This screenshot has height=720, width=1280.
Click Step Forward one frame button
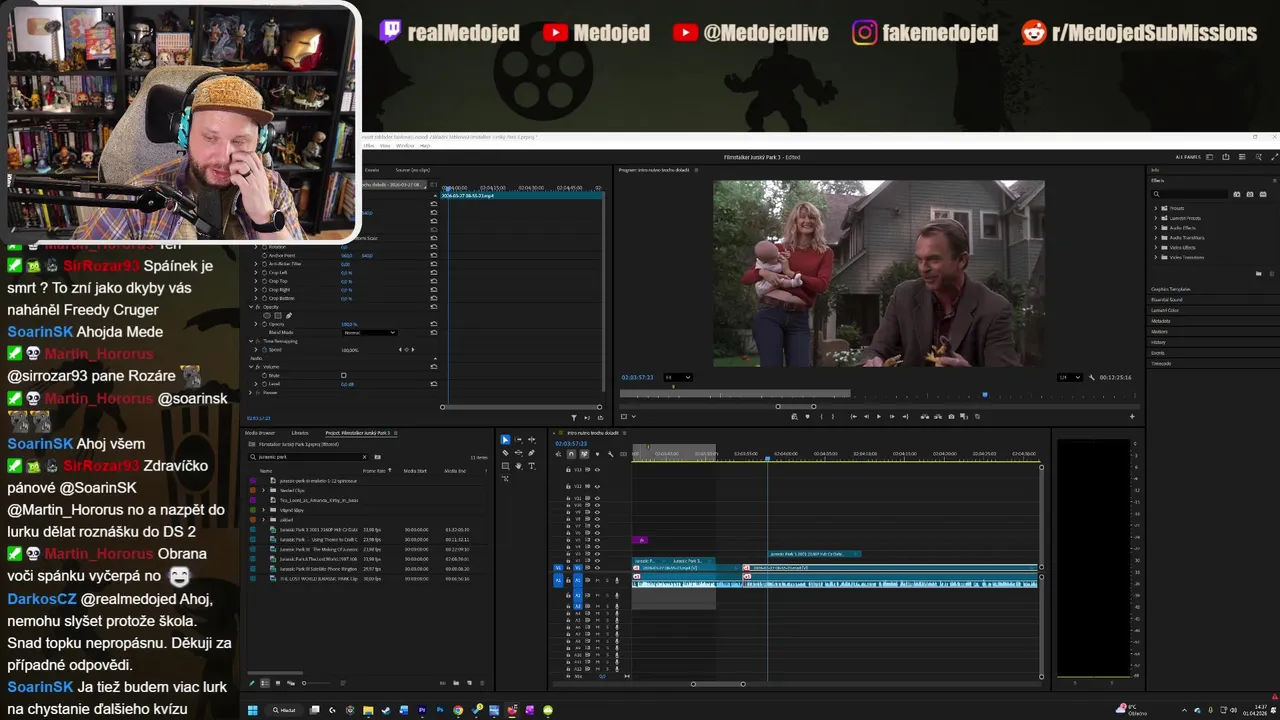(x=892, y=416)
